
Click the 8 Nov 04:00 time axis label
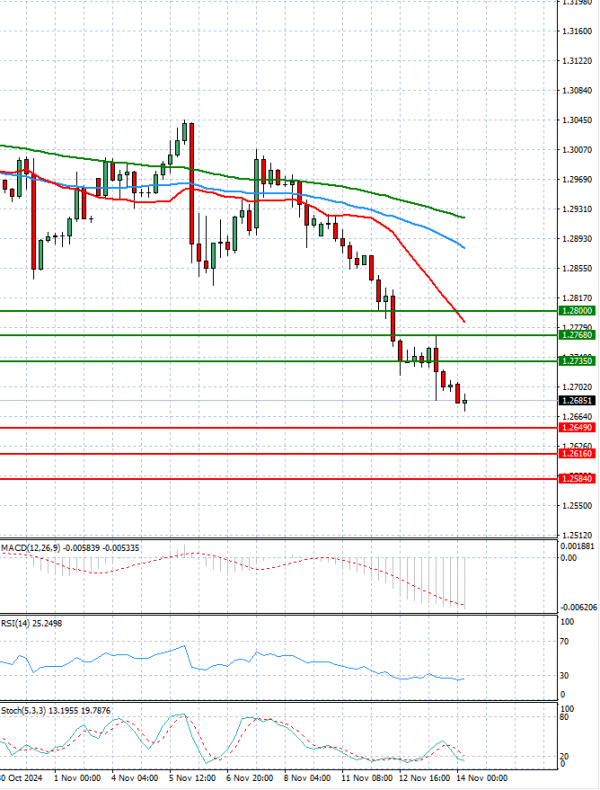point(307,778)
